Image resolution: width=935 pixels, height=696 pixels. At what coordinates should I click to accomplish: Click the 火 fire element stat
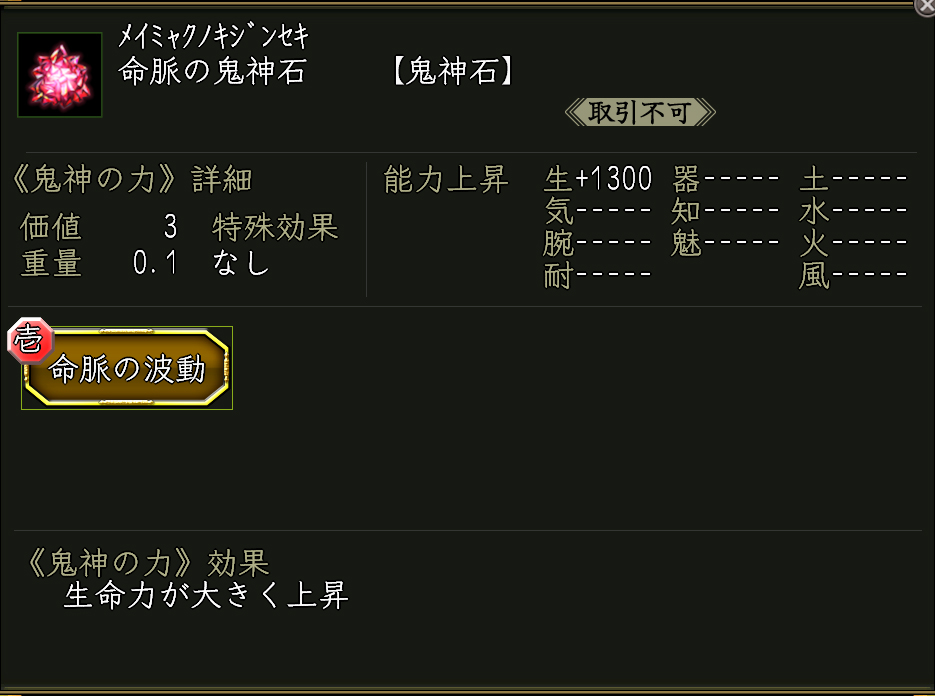(853, 243)
